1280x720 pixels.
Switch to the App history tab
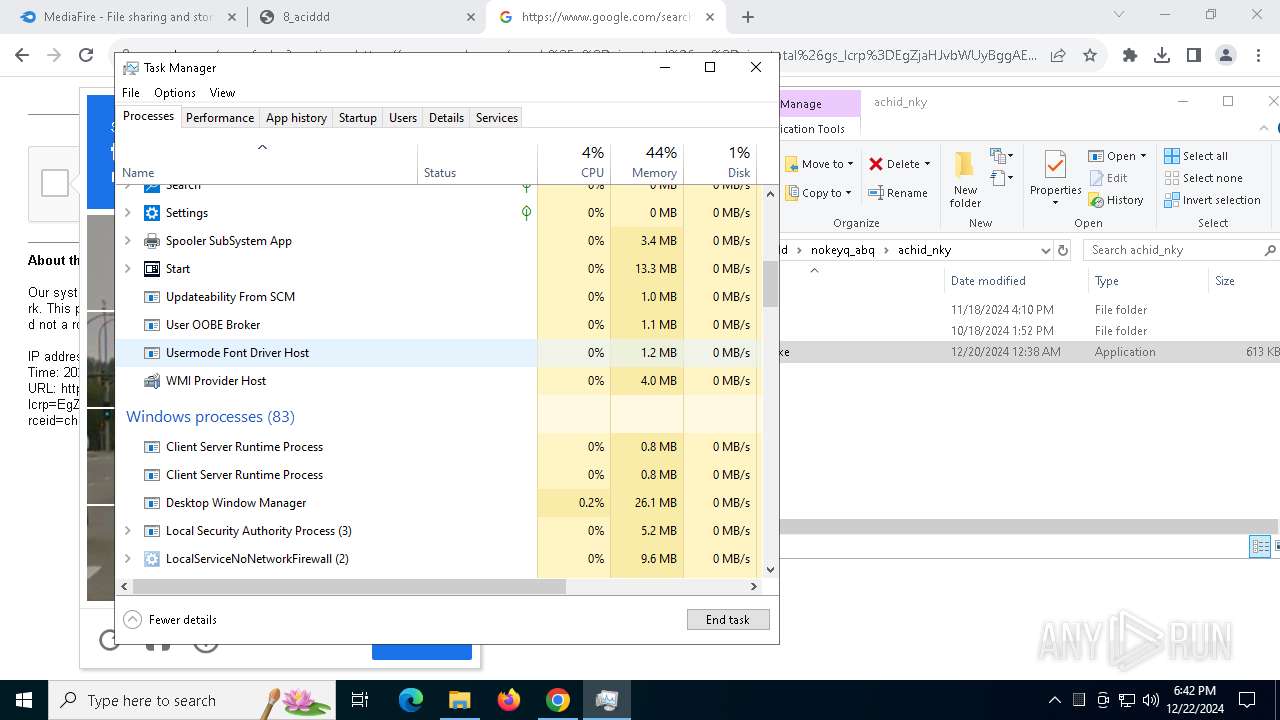(x=296, y=118)
